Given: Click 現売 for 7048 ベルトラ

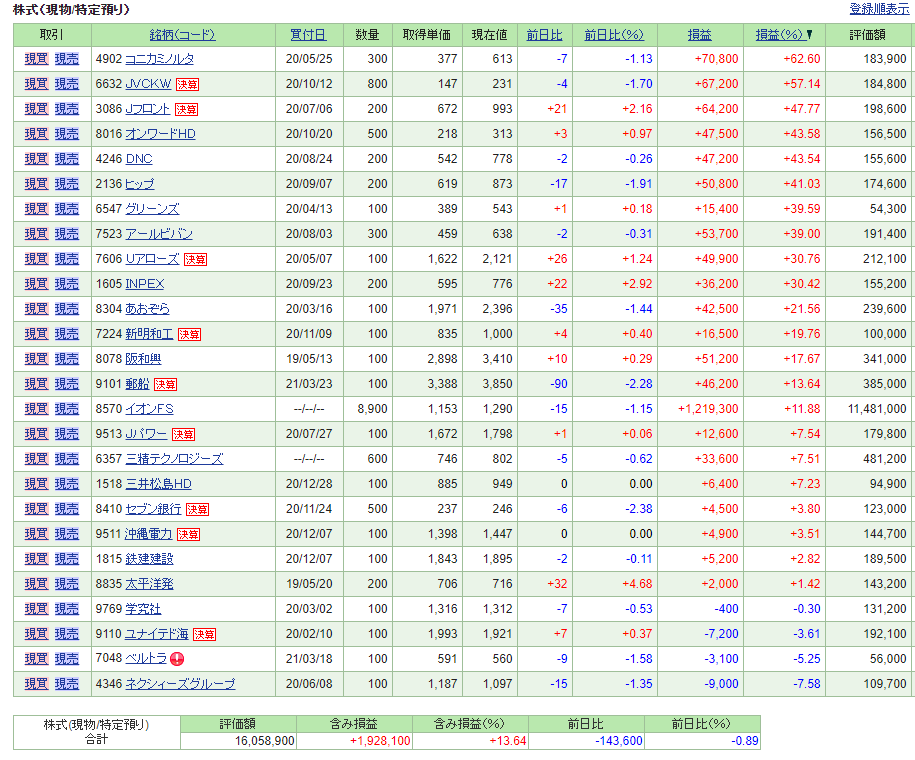Looking at the screenshot, I should [67, 659].
